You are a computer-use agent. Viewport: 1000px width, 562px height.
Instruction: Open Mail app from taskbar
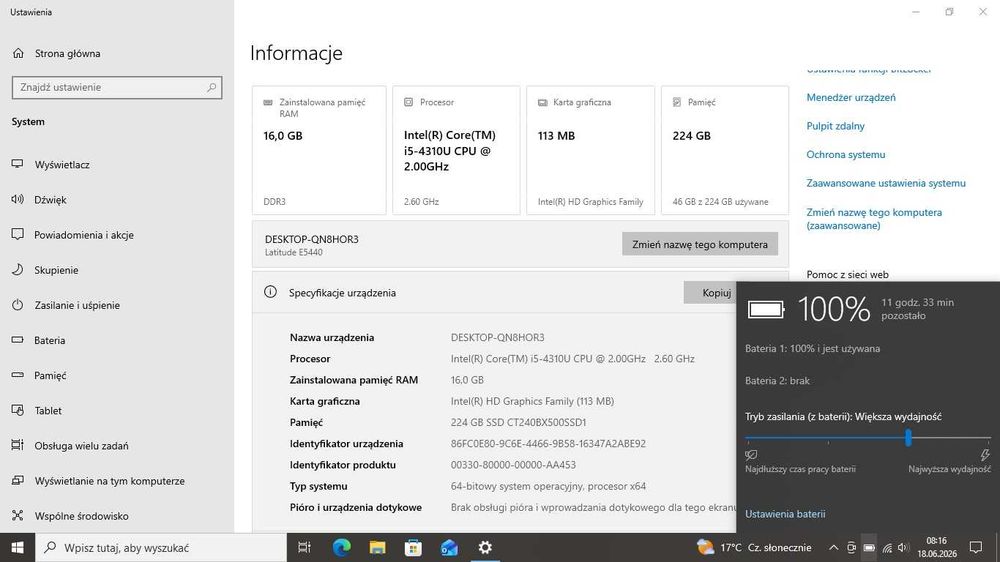click(x=449, y=547)
